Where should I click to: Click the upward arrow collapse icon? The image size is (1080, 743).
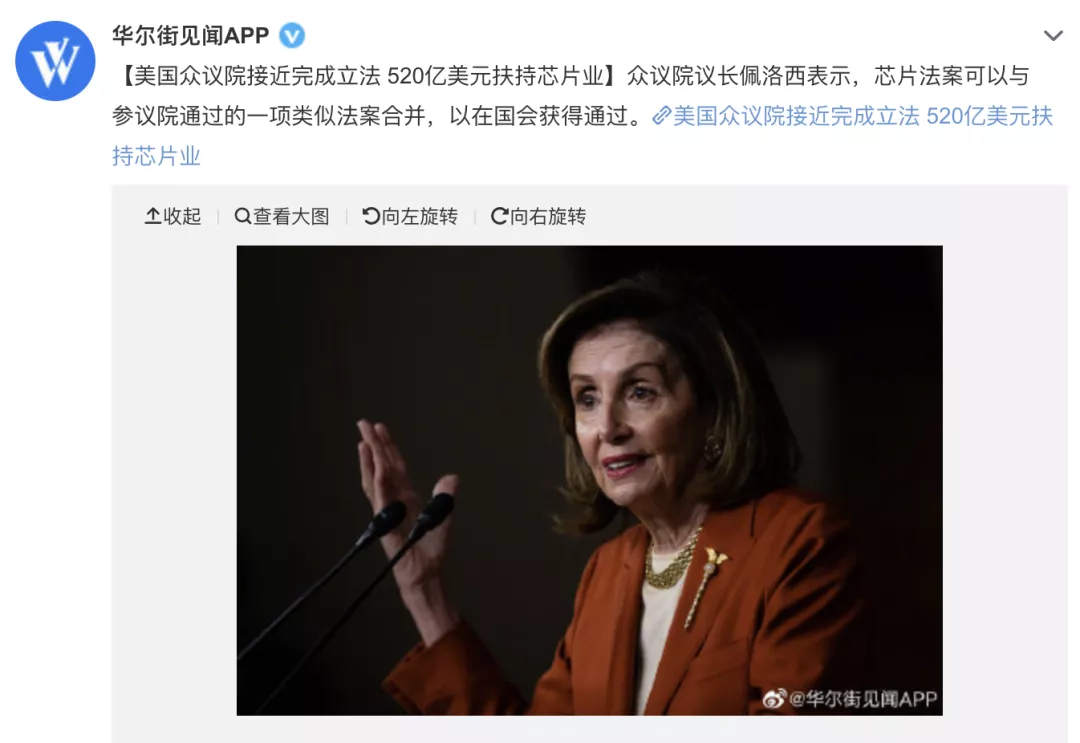click(152, 216)
